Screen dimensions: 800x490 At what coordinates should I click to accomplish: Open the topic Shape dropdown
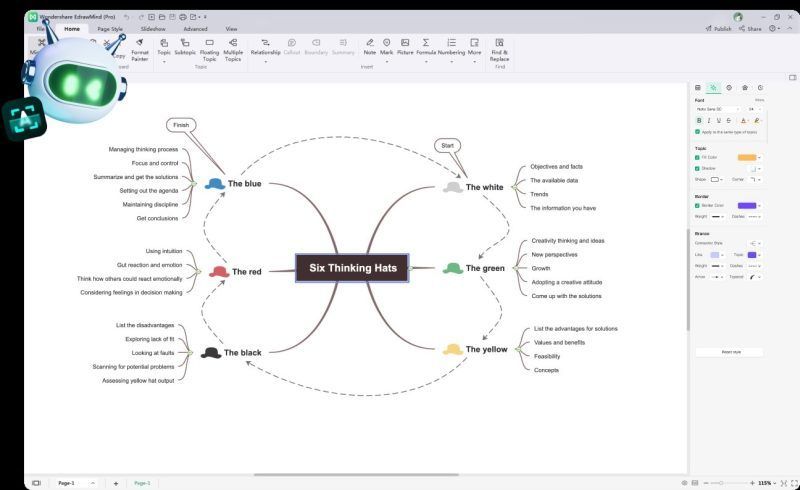[717, 180]
